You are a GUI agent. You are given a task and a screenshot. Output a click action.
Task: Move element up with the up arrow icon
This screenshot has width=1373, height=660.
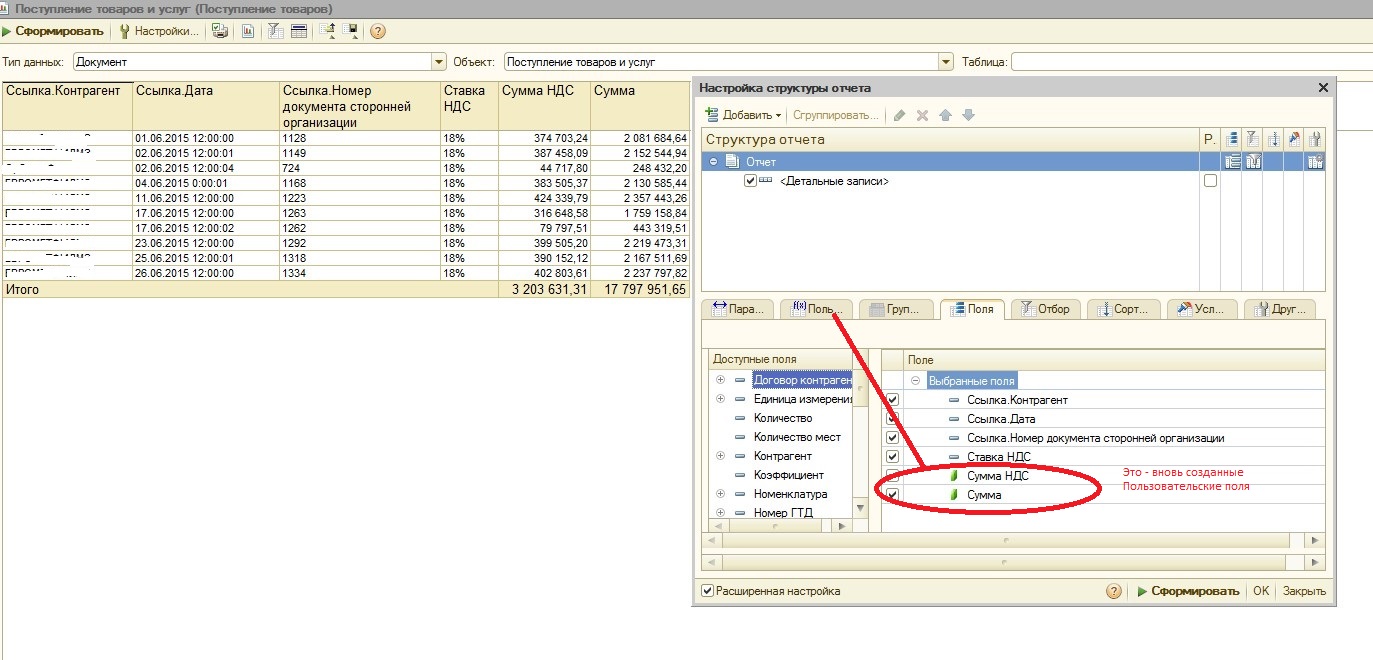coord(945,115)
